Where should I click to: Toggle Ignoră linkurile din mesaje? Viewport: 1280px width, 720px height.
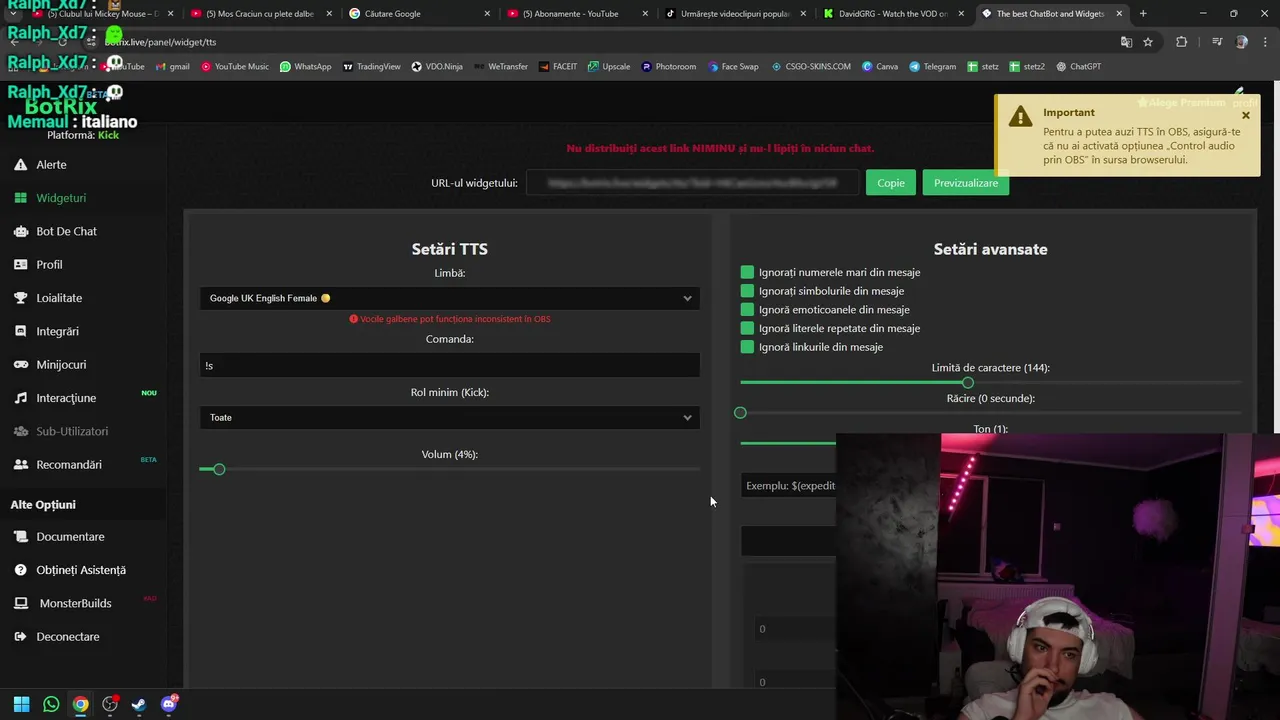[747, 347]
